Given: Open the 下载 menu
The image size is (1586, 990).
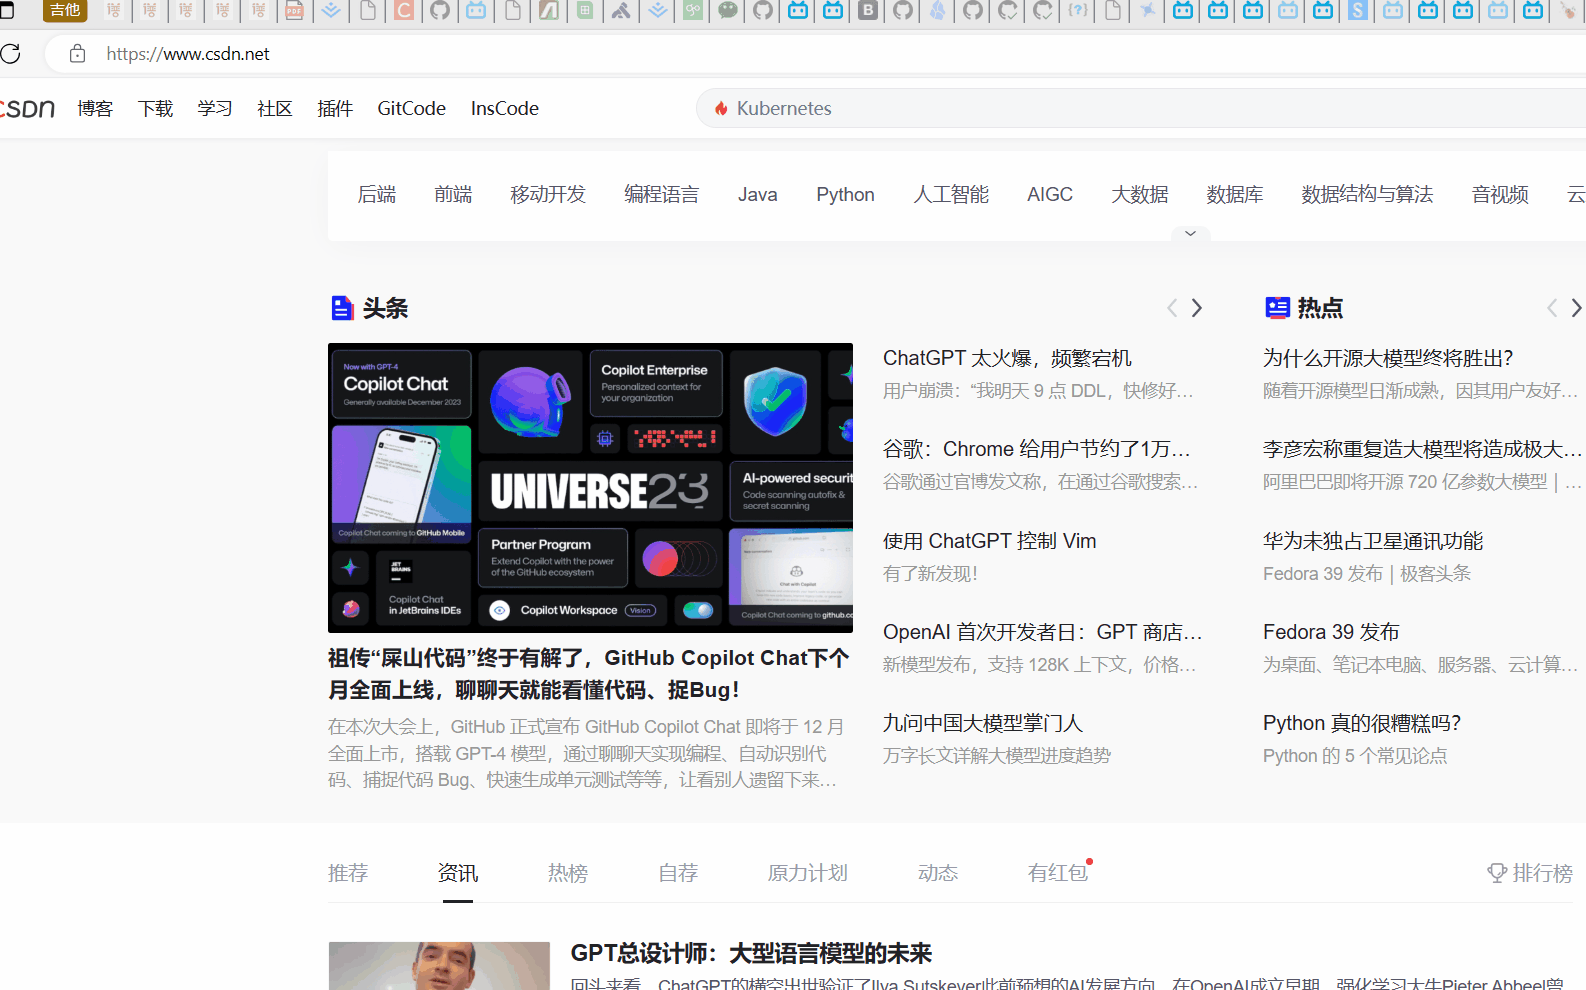Looking at the screenshot, I should [155, 108].
